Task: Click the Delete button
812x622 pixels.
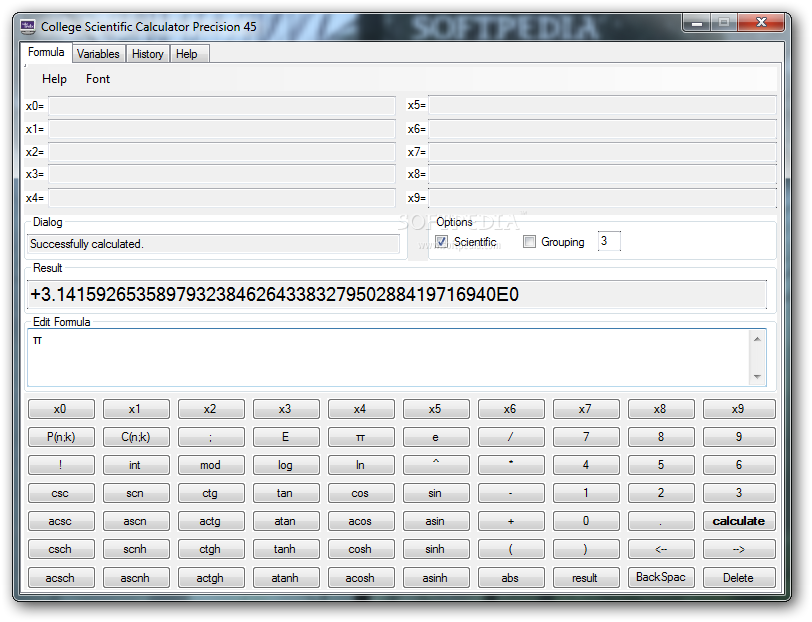Action: pos(739,577)
